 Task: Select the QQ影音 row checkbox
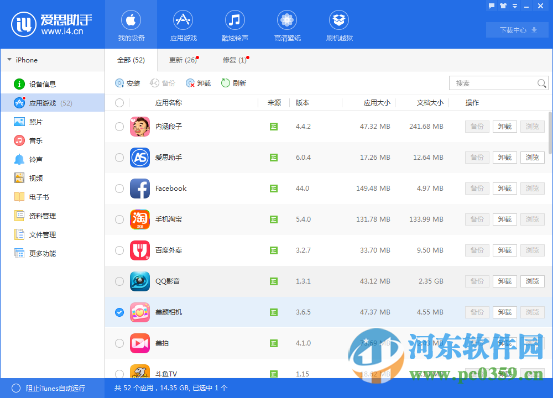(120, 281)
